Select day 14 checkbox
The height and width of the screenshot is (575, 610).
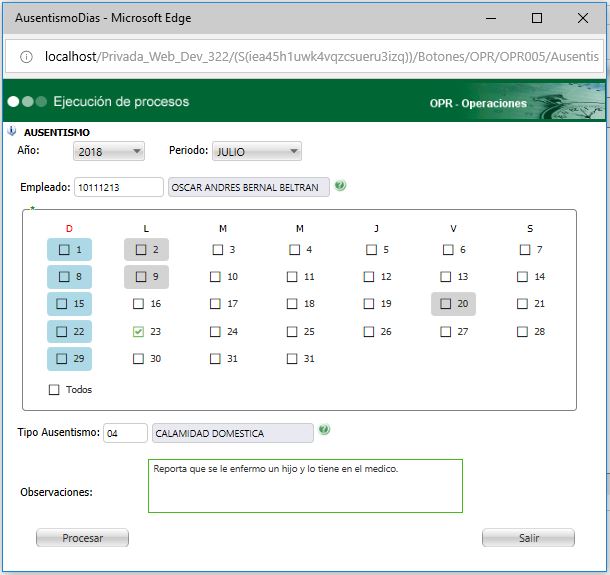click(x=522, y=277)
